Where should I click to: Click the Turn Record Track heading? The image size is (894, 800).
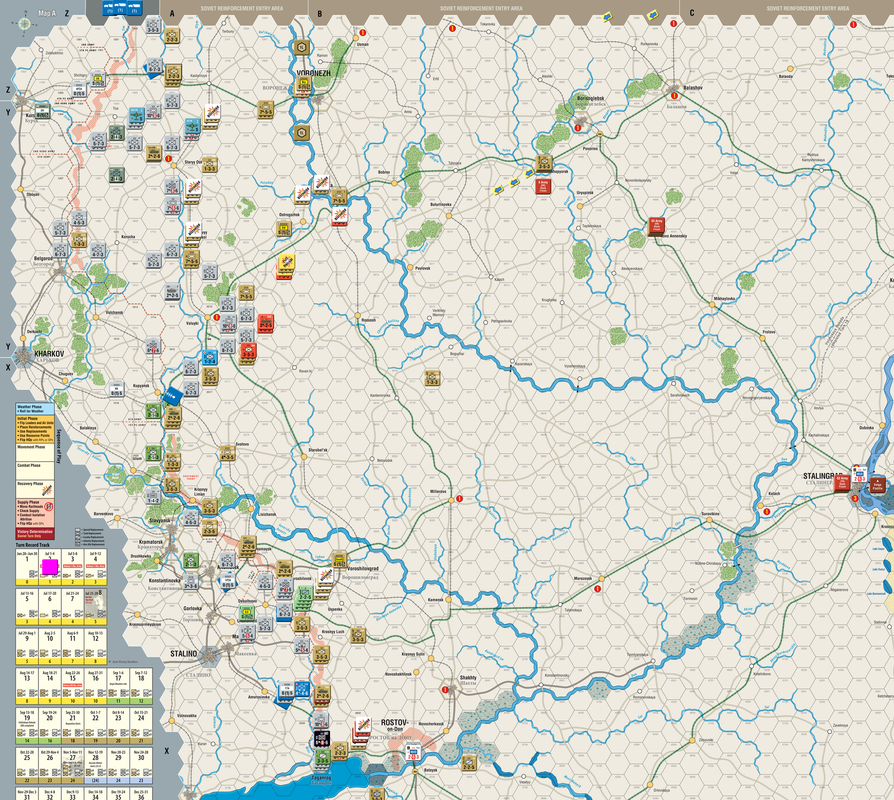(32, 545)
